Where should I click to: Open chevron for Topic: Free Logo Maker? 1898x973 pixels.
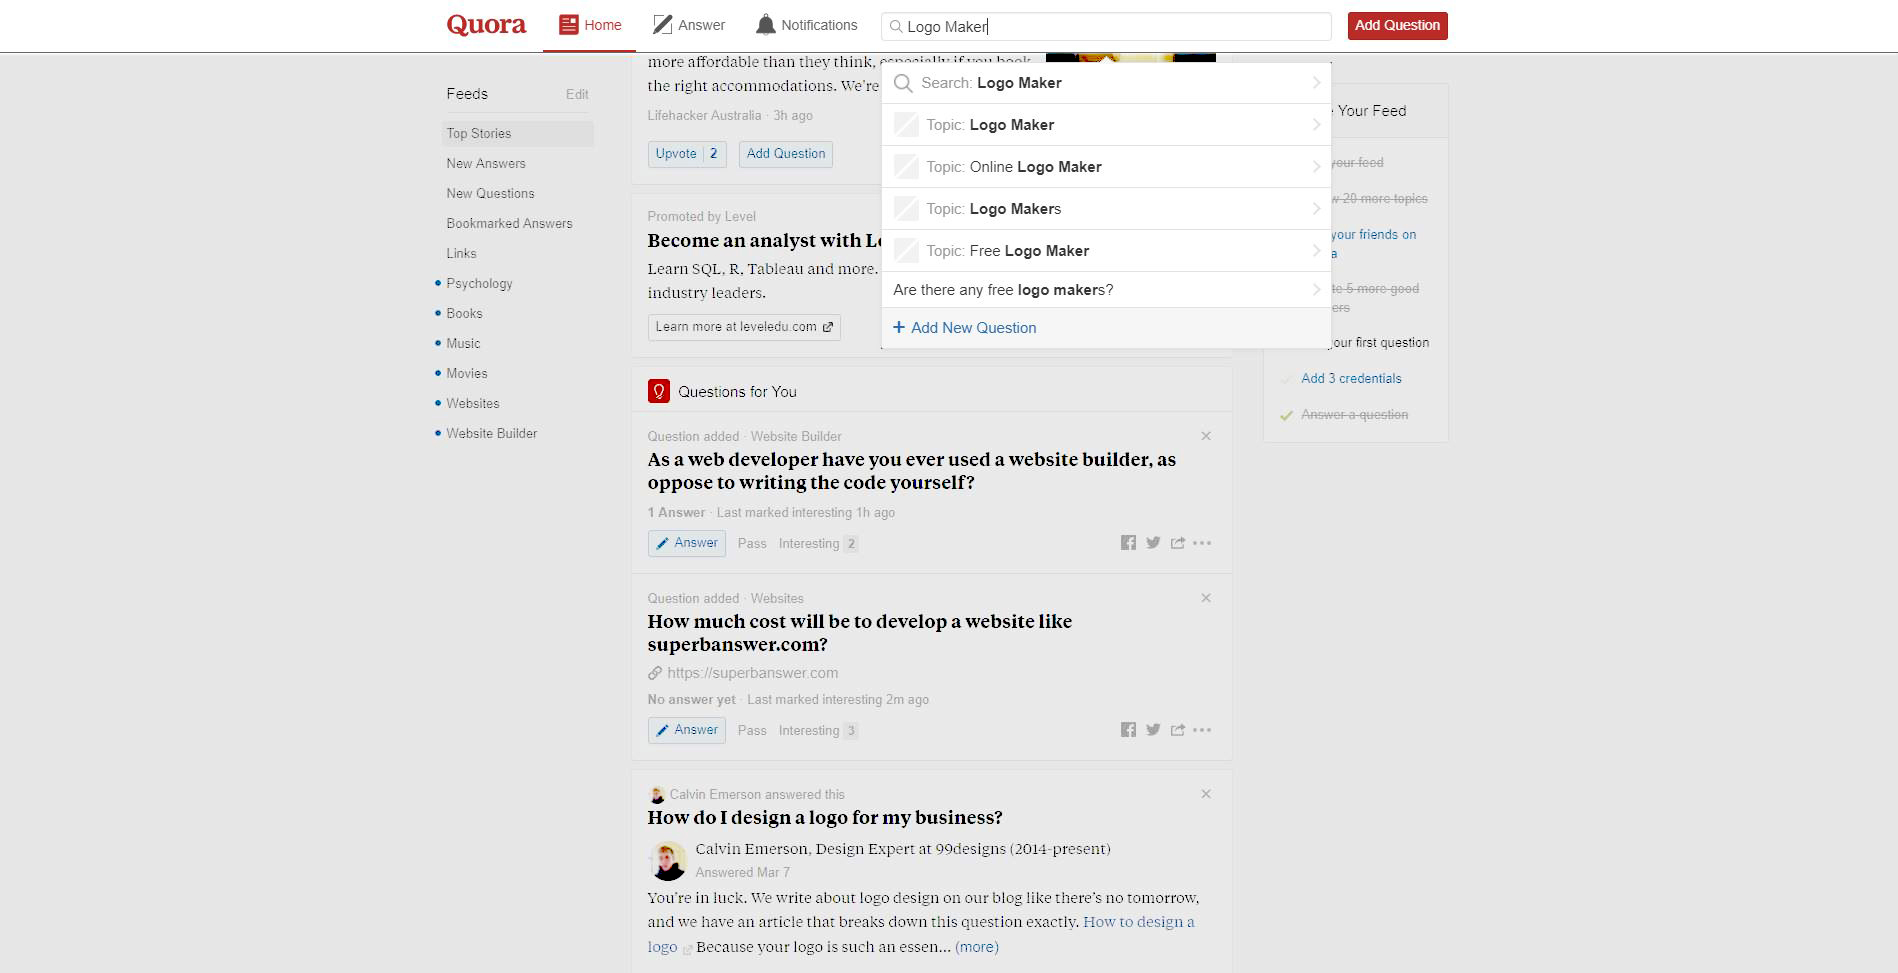pos(1317,251)
